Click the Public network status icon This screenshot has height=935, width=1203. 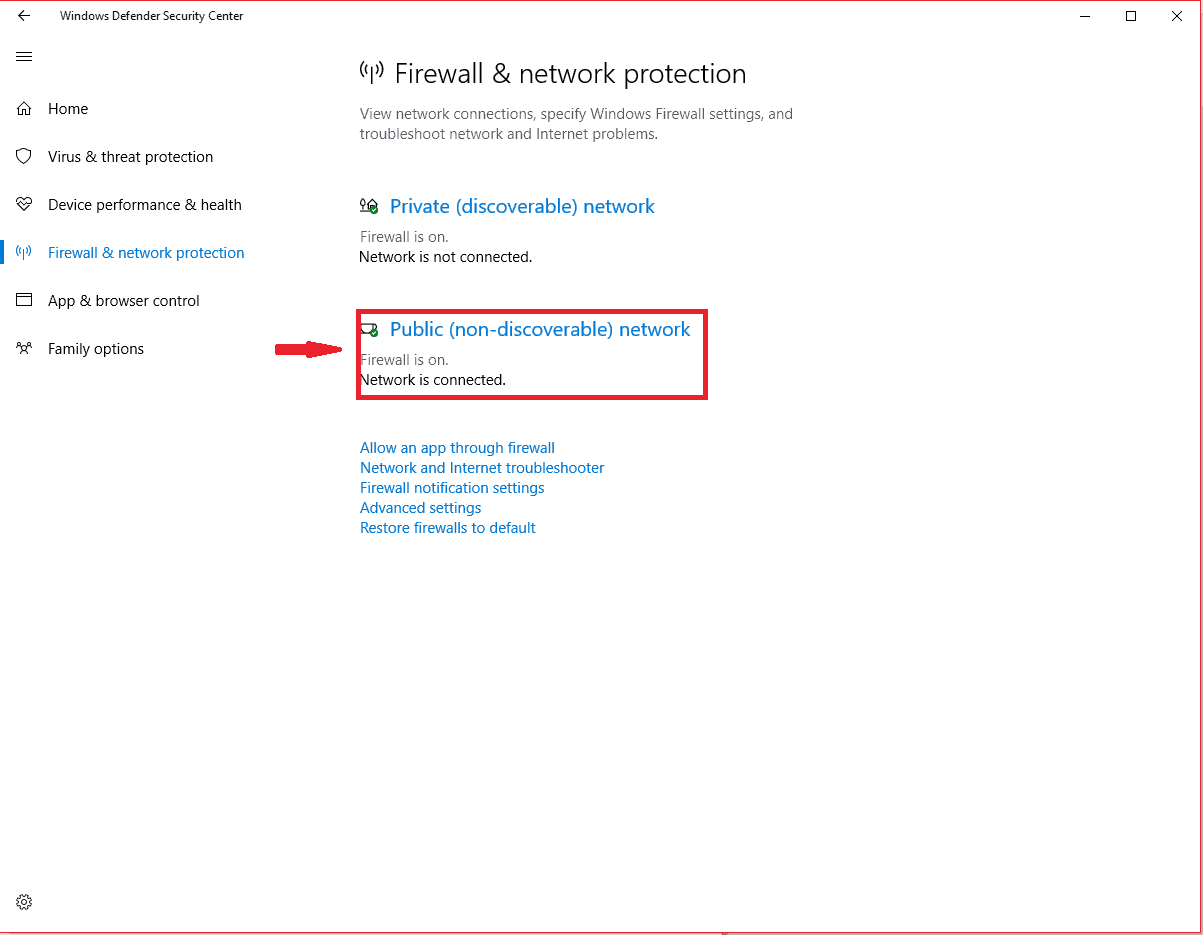tap(369, 329)
